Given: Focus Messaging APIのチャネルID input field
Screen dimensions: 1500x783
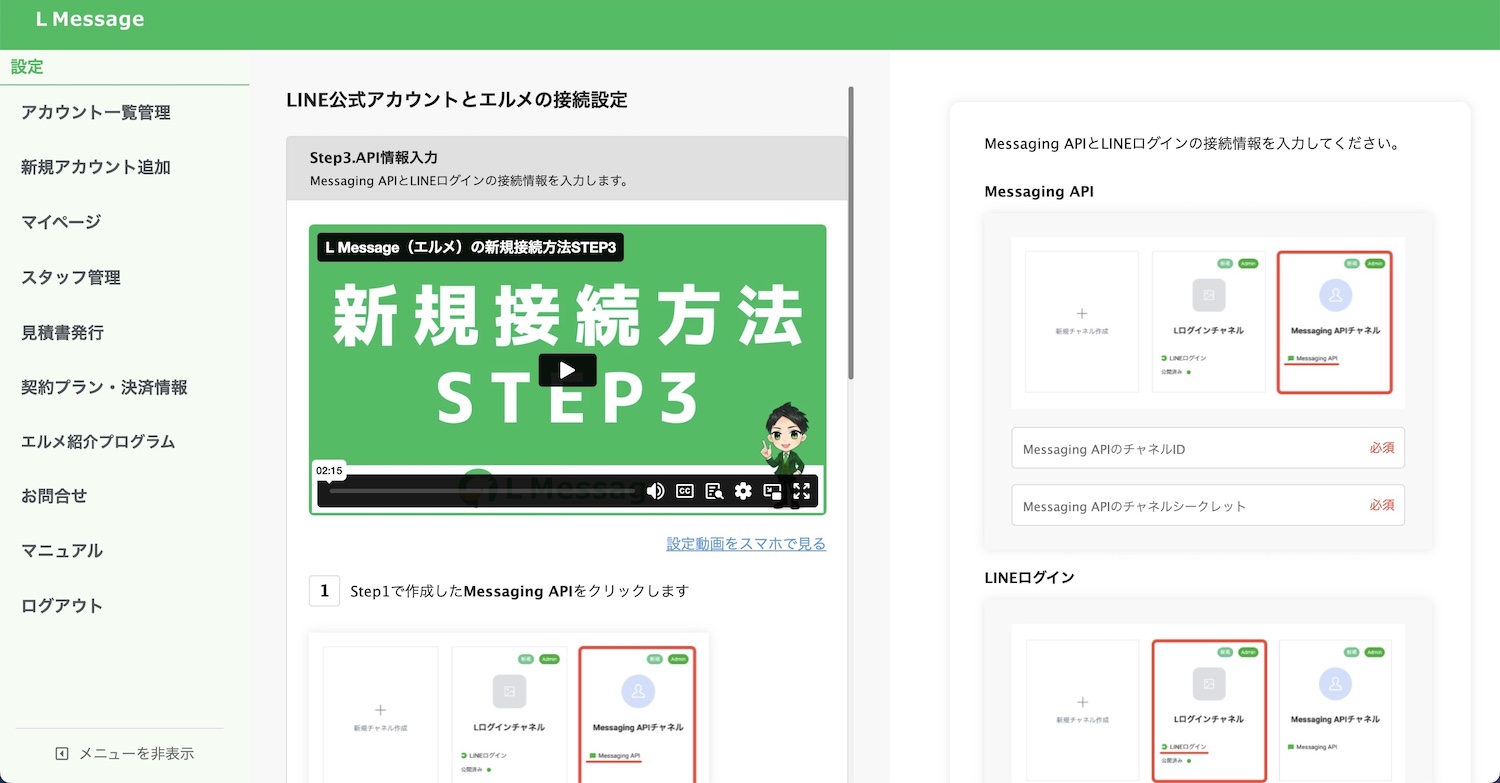Looking at the screenshot, I should 1208,448.
